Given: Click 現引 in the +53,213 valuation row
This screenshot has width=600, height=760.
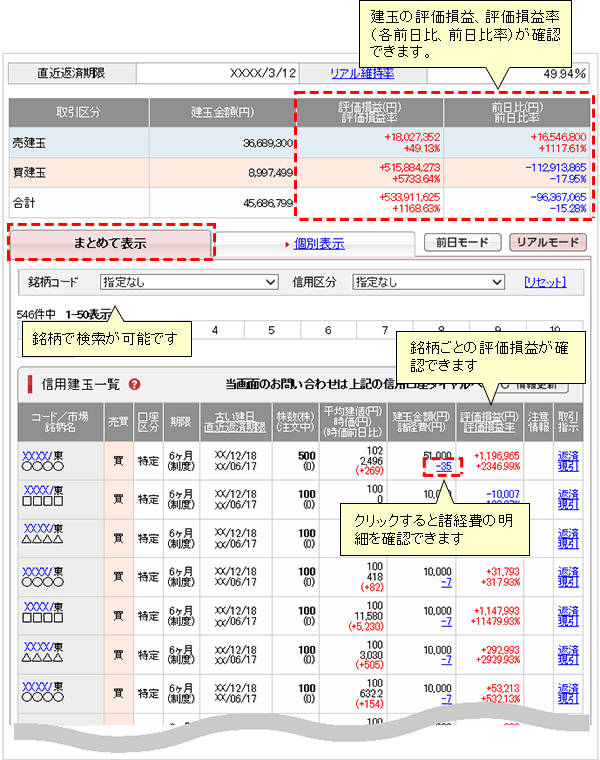Looking at the screenshot, I should [568, 700].
